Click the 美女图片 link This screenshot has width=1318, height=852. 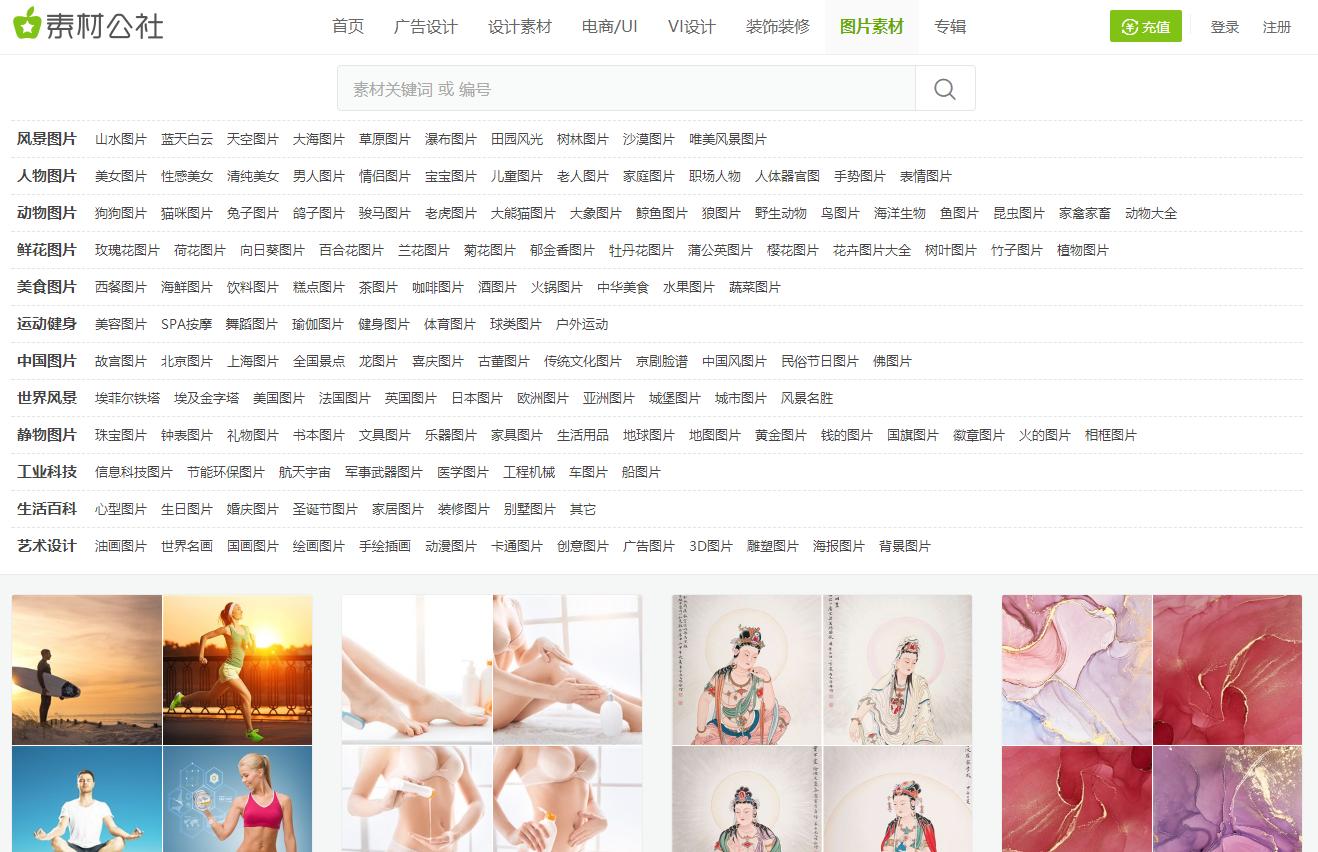119,176
